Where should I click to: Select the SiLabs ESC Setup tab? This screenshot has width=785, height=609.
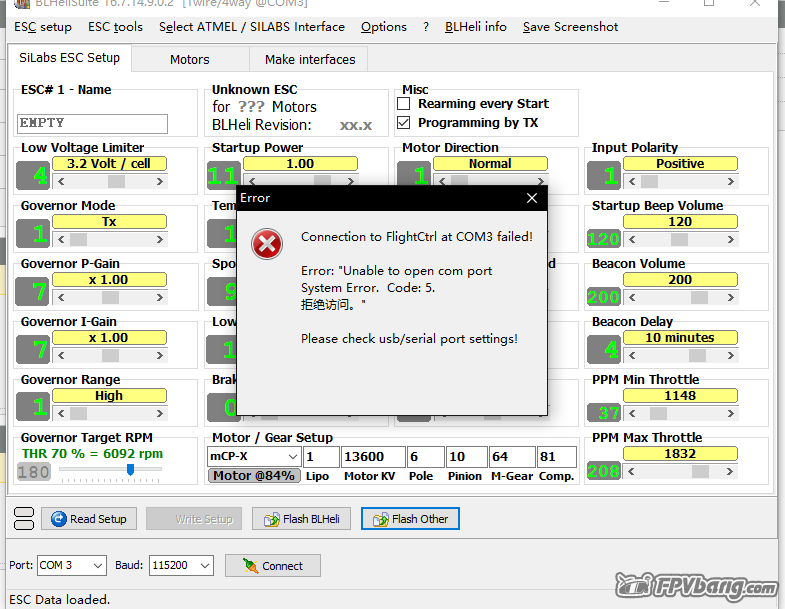70,58
